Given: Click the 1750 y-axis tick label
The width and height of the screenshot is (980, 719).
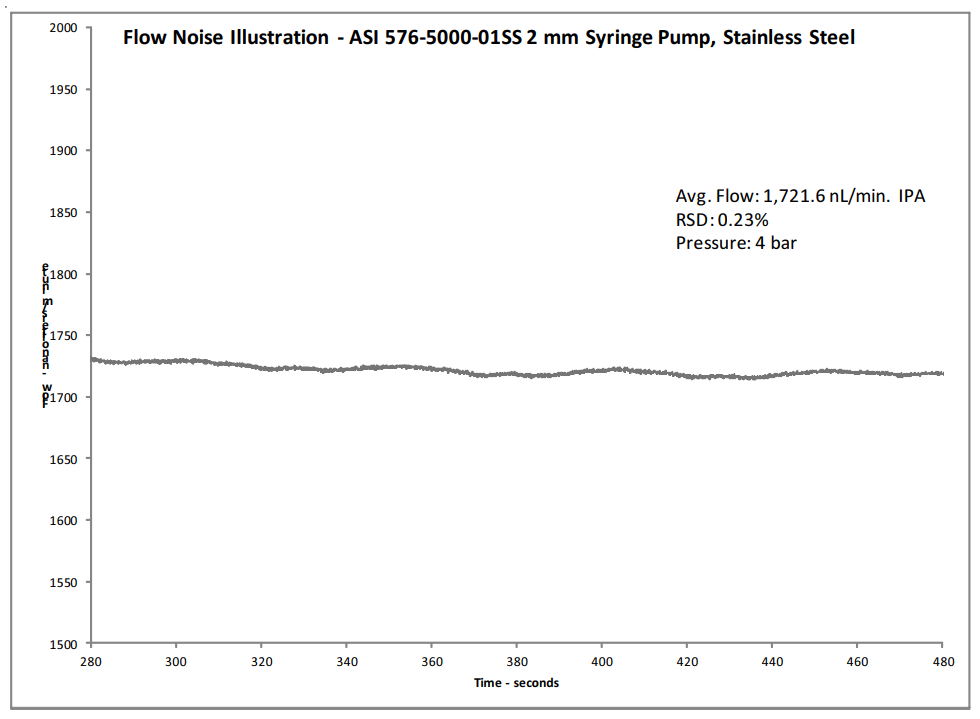Looking at the screenshot, I should (64, 336).
